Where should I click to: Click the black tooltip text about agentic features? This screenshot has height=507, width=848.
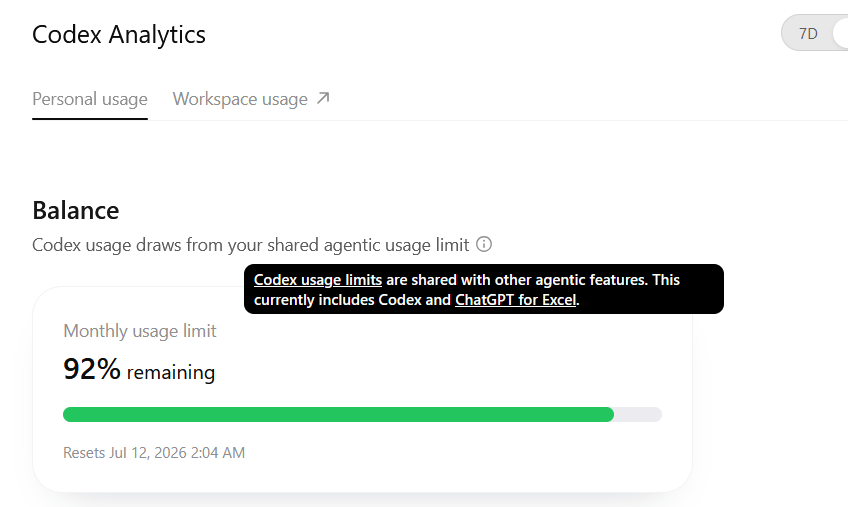[484, 289]
